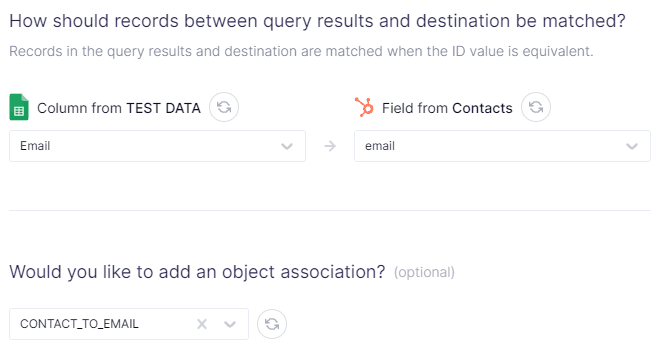Expand the object association chevron arrow

pyautogui.click(x=230, y=324)
